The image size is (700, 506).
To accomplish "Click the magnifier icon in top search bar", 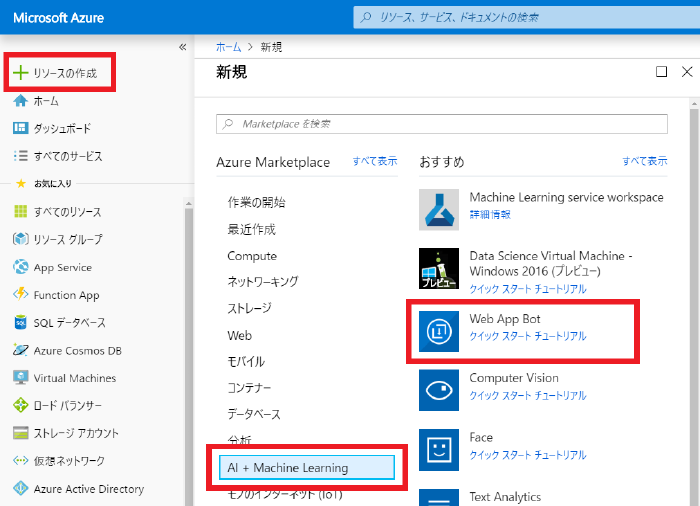I will 366,17.
